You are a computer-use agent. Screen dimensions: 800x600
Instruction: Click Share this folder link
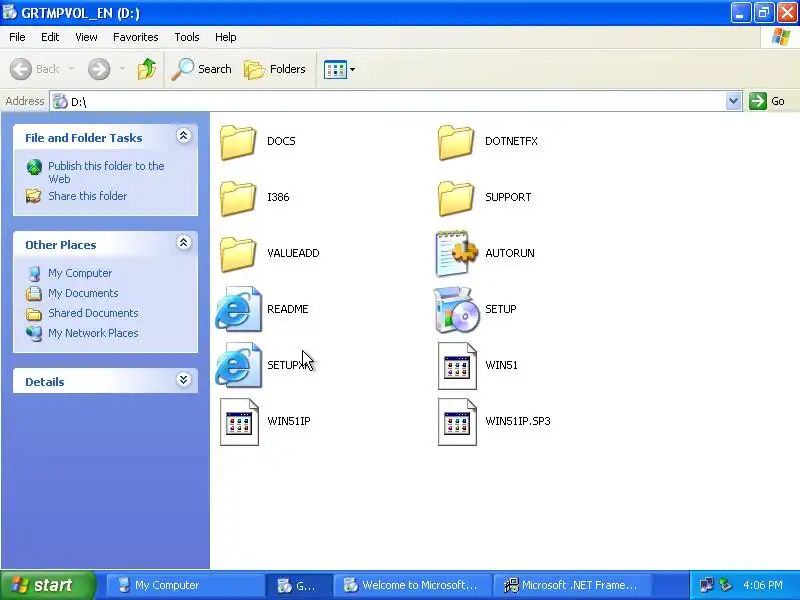click(87, 196)
